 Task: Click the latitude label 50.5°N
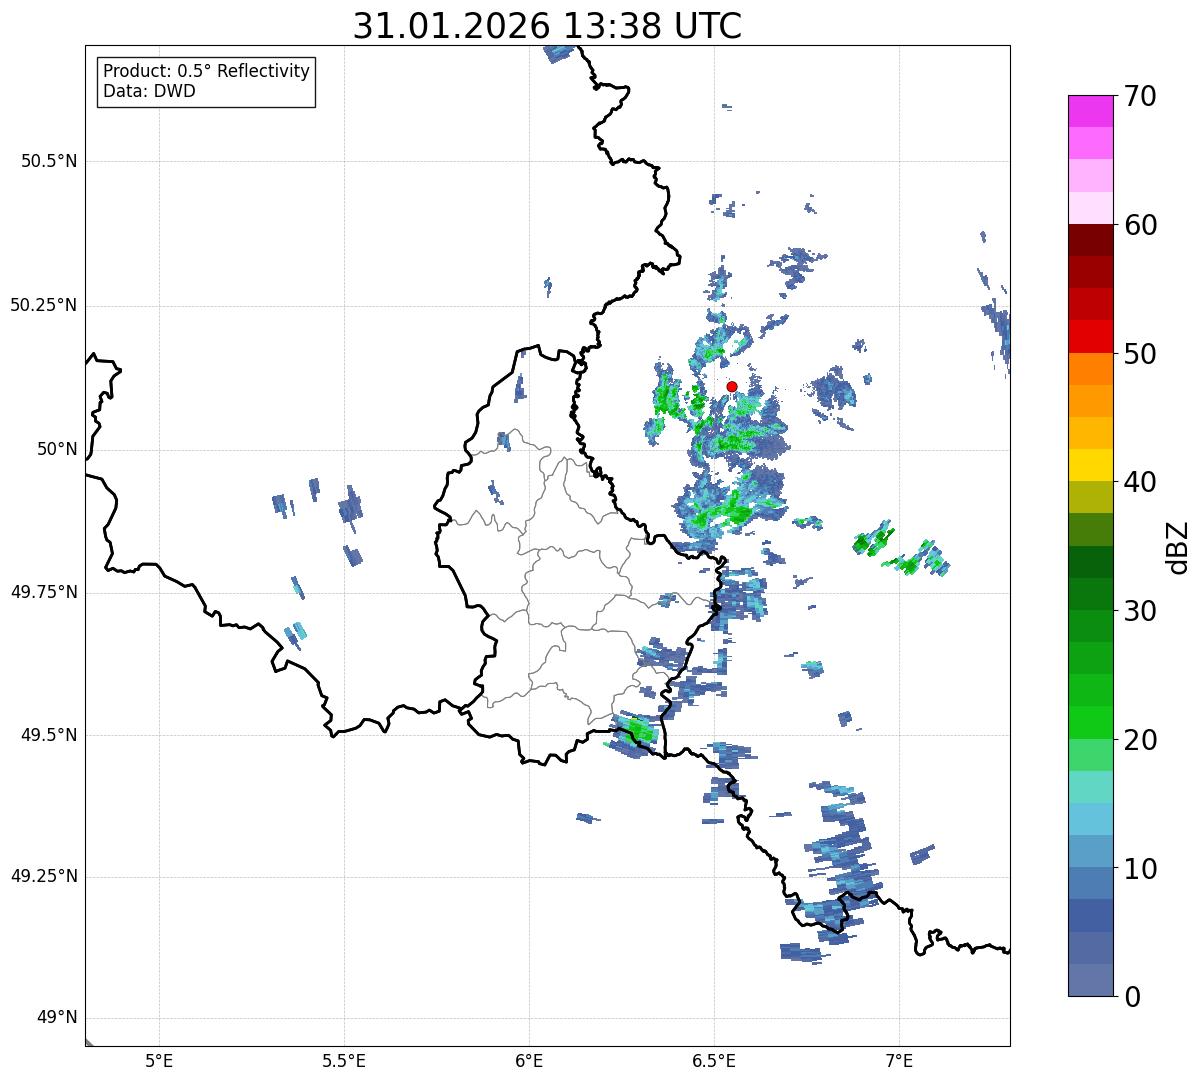(48, 161)
